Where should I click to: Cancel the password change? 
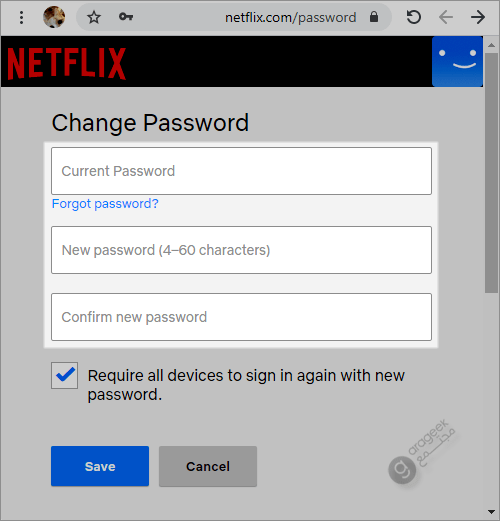point(208,466)
